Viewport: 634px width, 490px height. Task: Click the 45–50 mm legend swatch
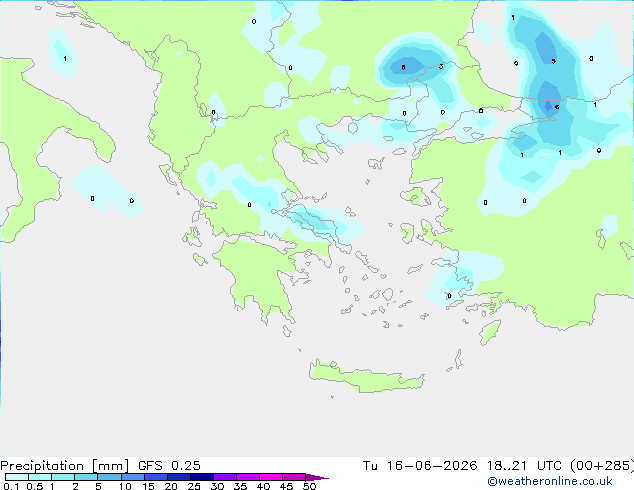coord(294,477)
